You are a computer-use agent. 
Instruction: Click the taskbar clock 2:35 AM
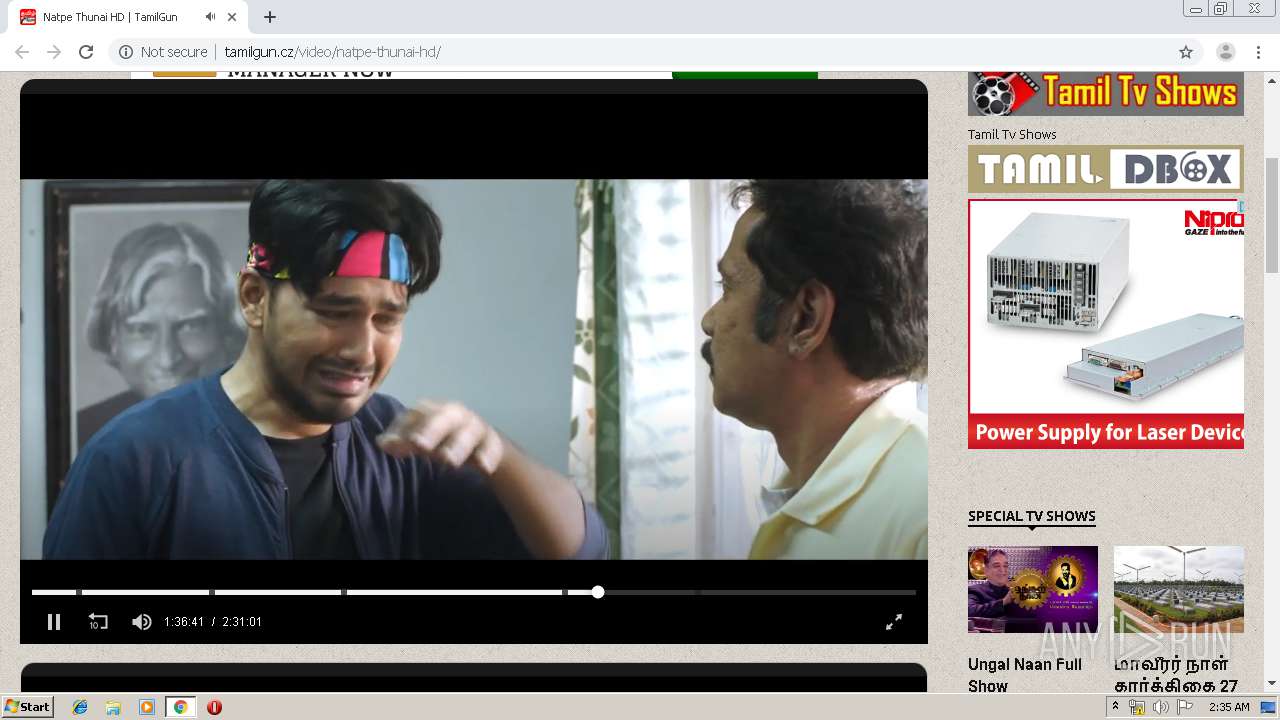(x=1229, y=707)
